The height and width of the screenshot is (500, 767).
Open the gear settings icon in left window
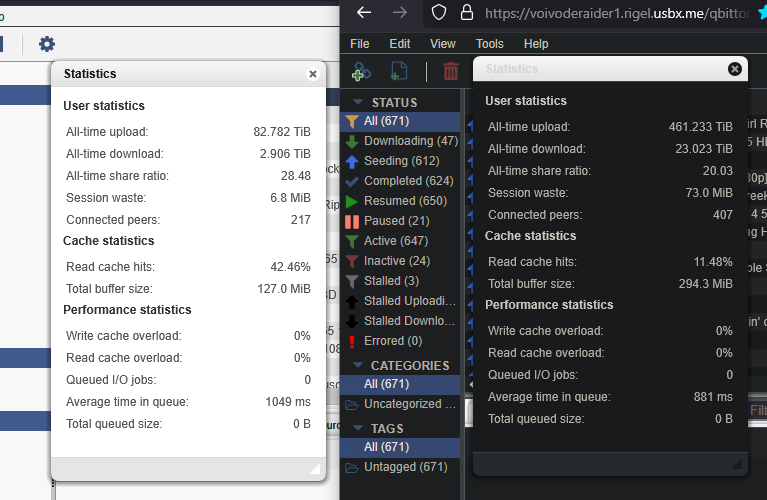point(47,44)
